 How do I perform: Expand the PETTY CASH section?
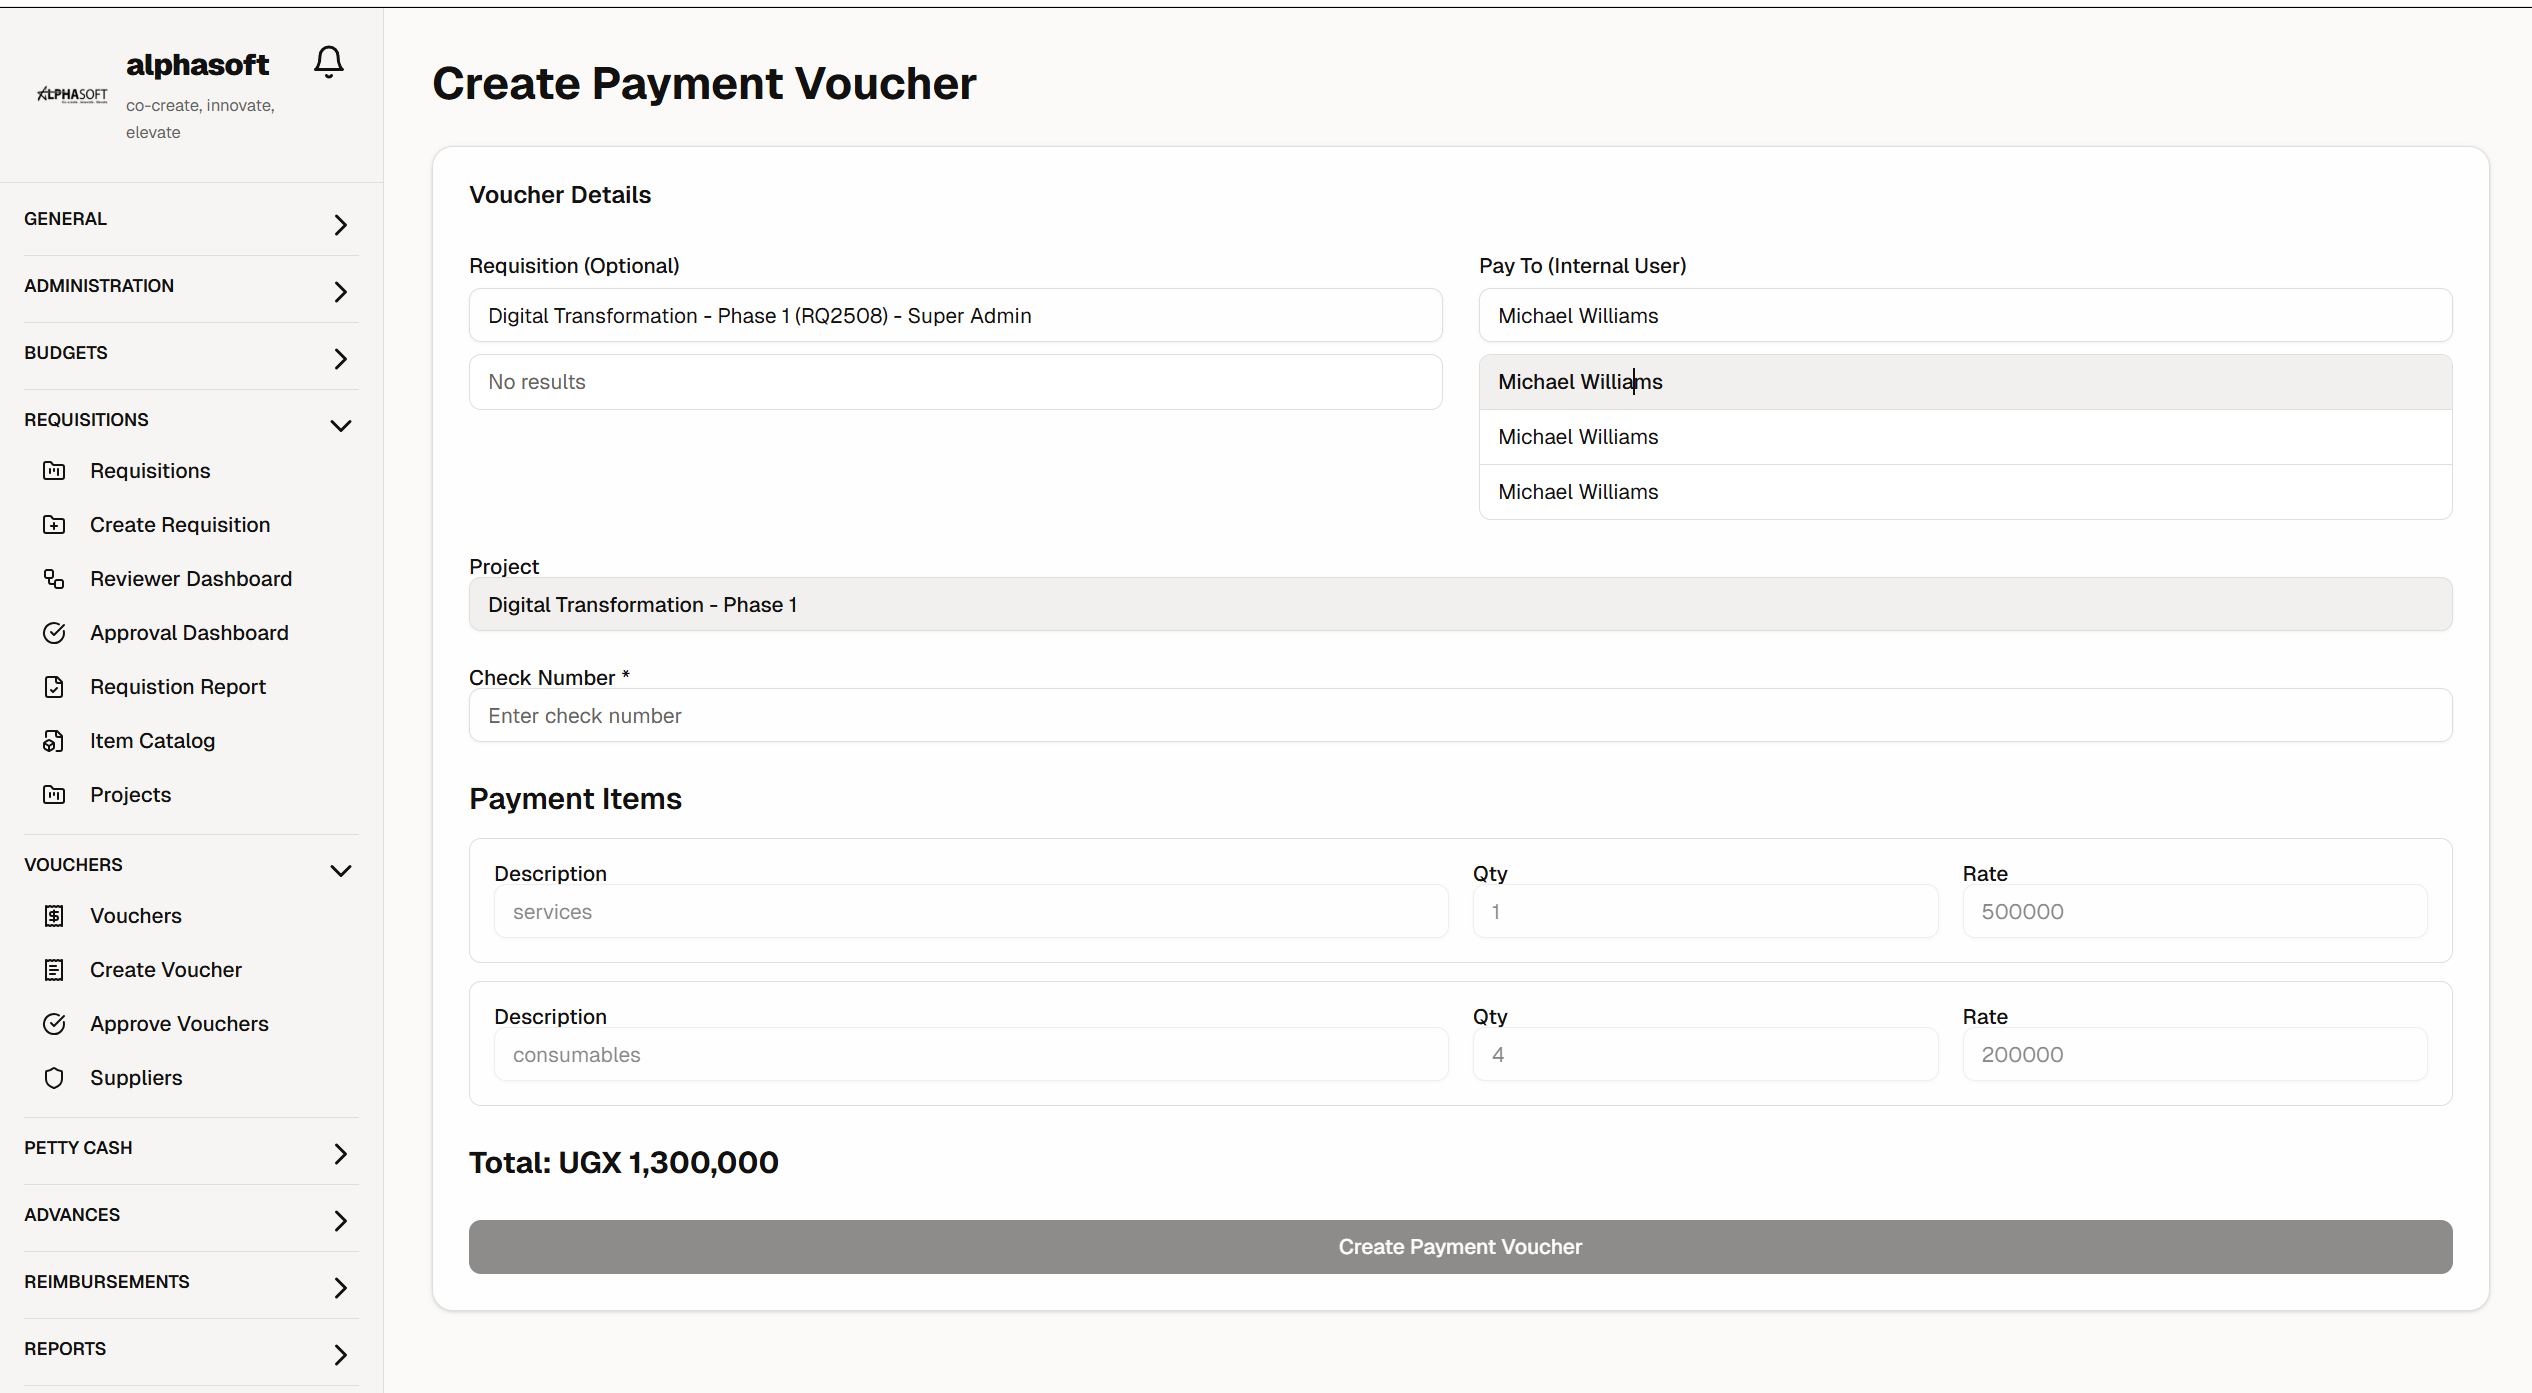[x=340, y=1154]
